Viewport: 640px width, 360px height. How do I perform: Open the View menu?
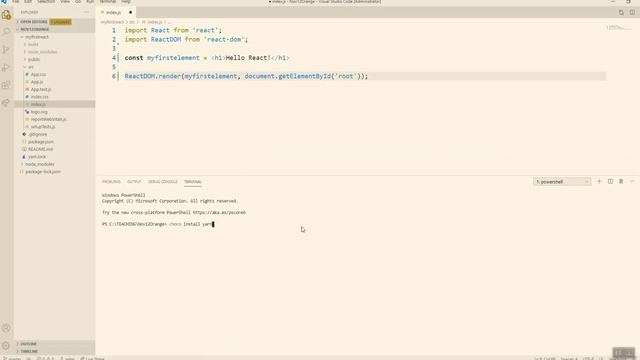pyautogui.click(x=65, y=2)
